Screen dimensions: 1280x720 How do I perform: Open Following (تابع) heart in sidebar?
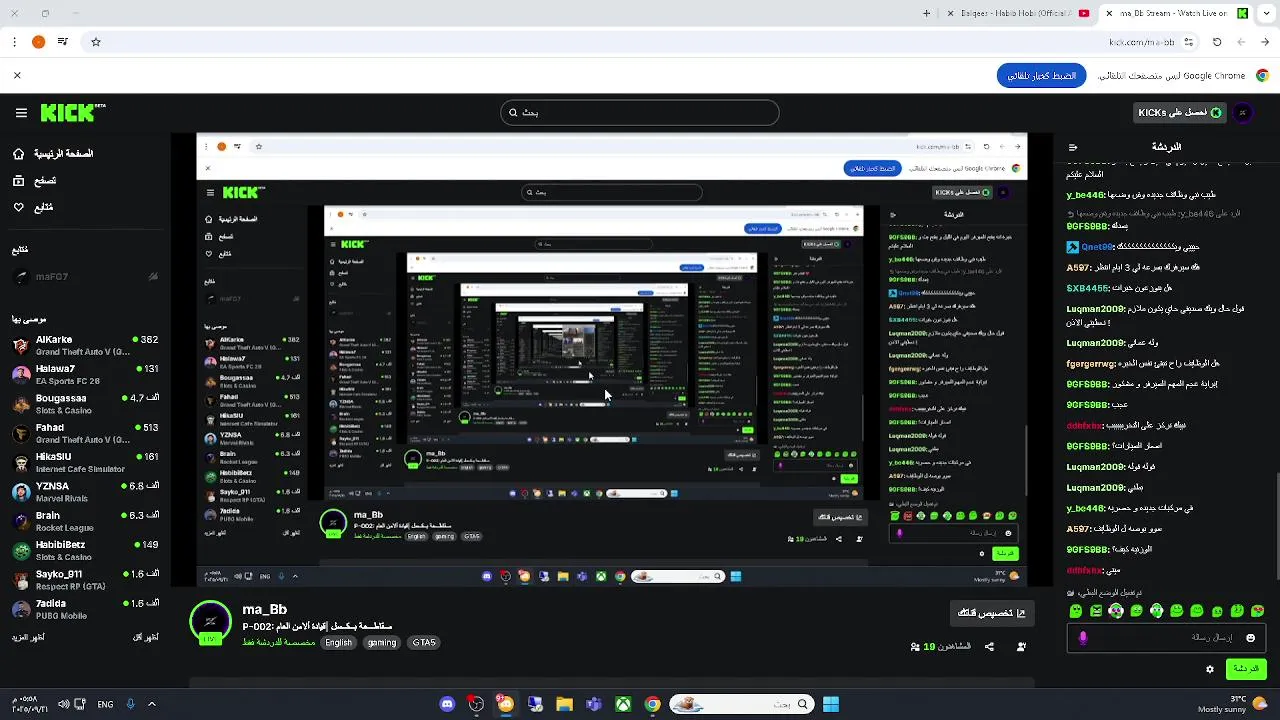point(19,208)
